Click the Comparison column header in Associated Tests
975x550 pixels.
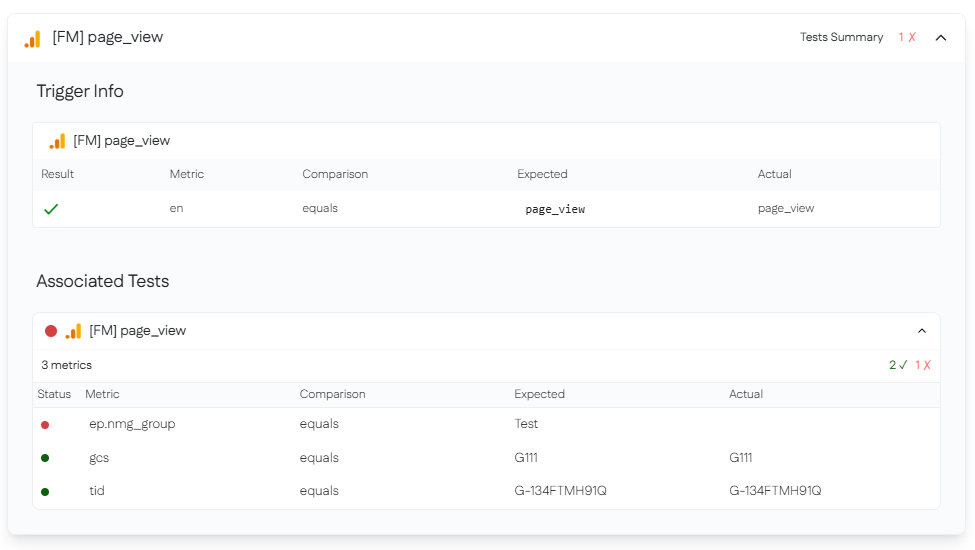333,394
